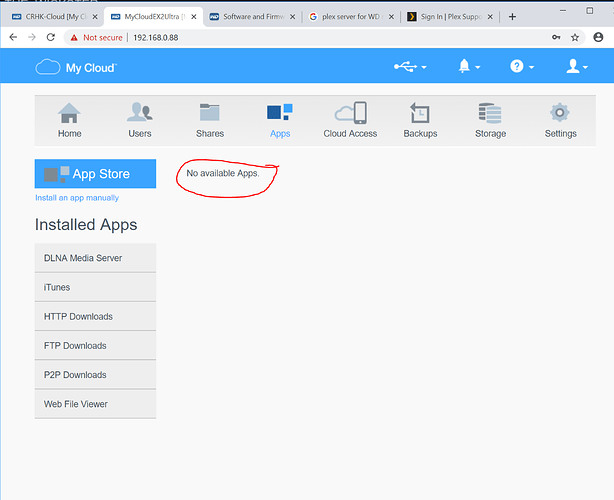The image size is (614, 500).
Task: Click the Installed Apps heading
Action: tap(86, 224)
